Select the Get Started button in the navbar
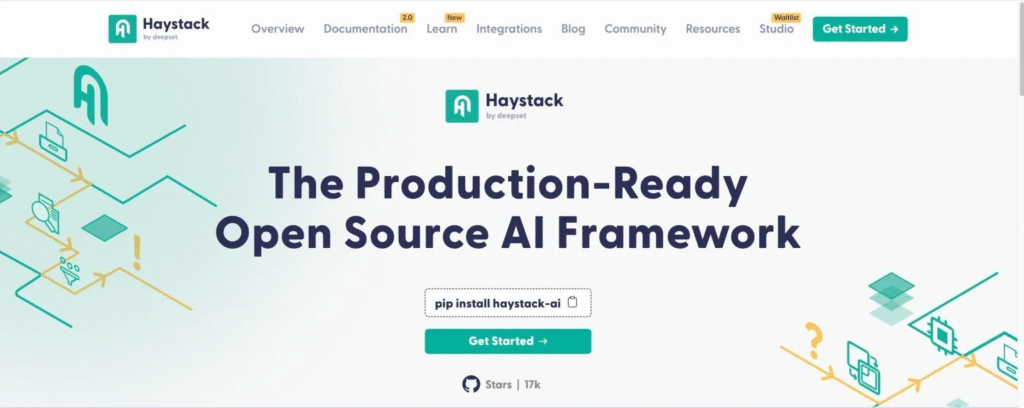This screenshot has height=408, width=1024. click(x=860, y=29)
